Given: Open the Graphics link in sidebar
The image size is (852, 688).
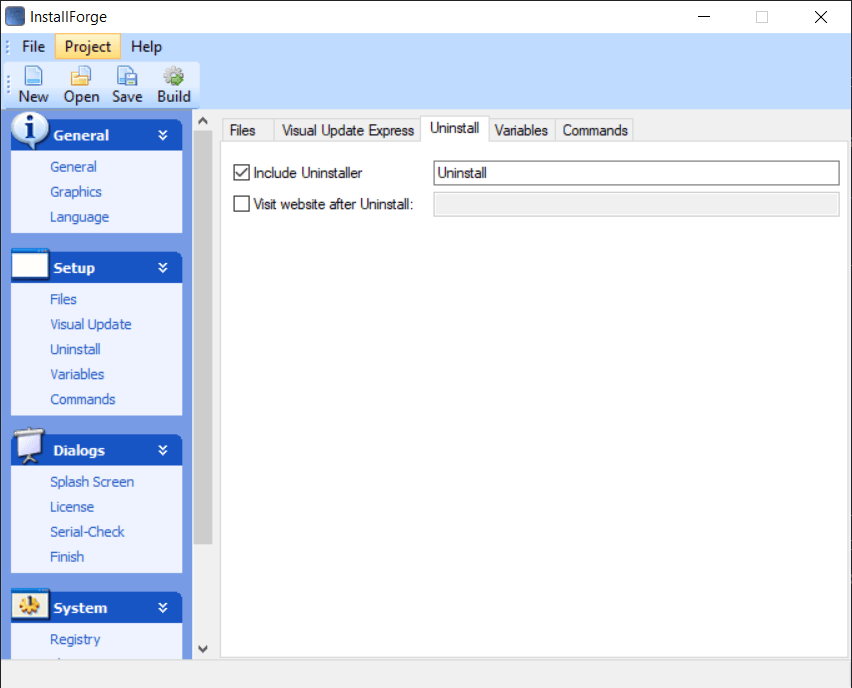Looking at the screenshot, I should (x=76, y=192).
